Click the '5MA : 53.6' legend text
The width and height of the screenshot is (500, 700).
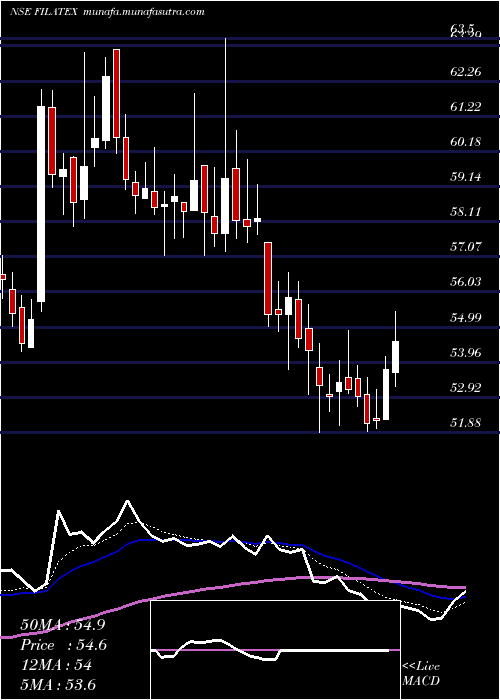58,685
